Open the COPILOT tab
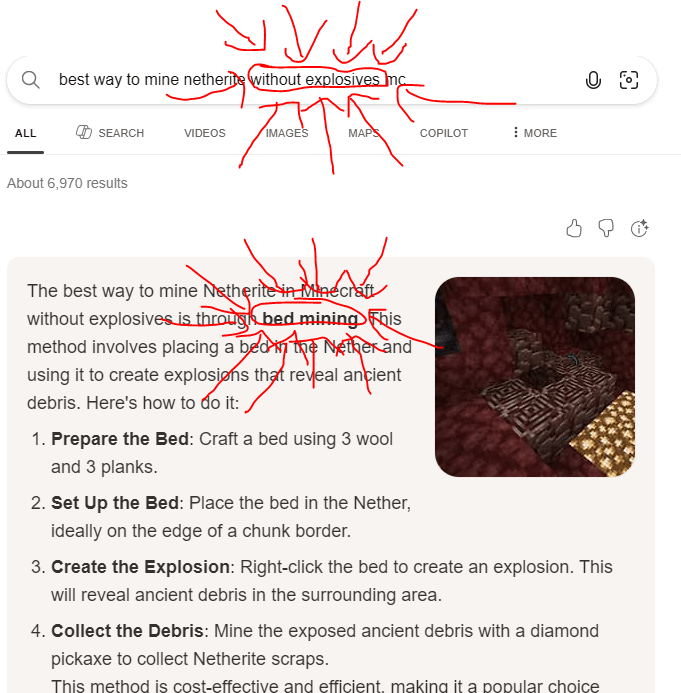 point(444,133)
